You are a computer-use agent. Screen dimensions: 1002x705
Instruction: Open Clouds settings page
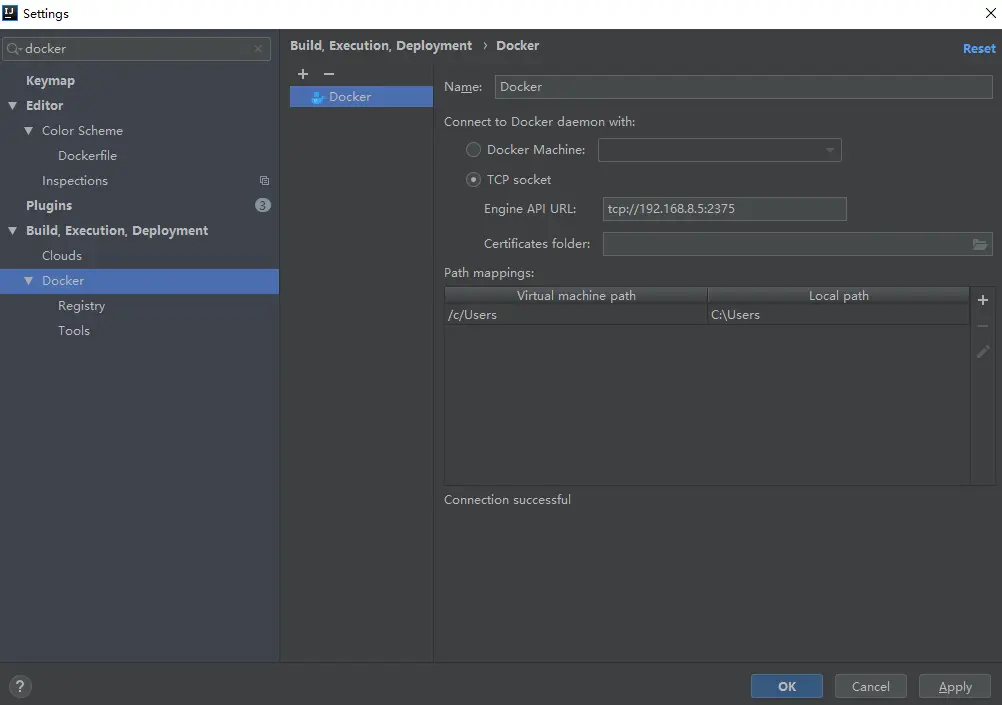[62, 256]
